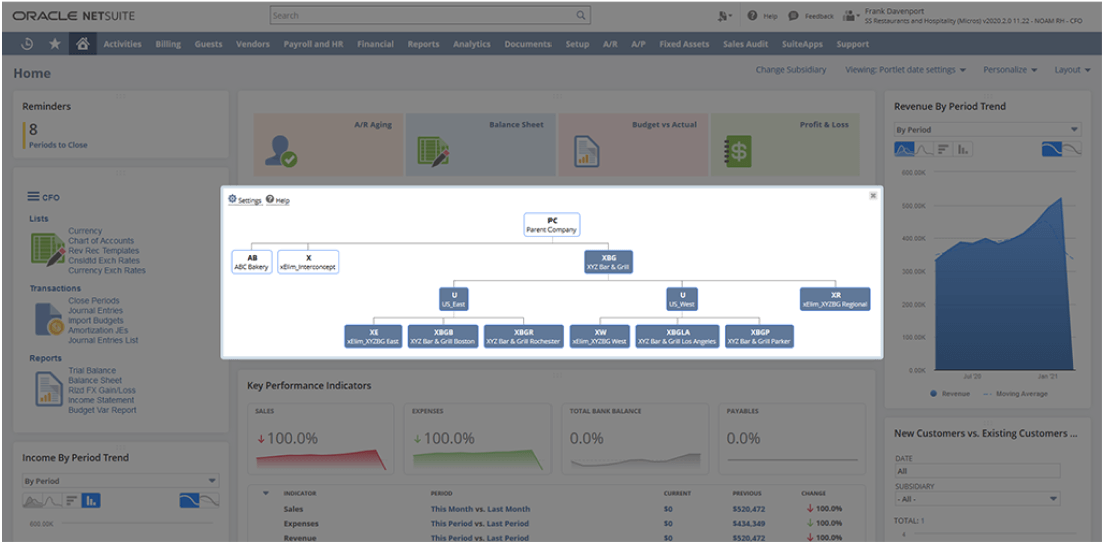Select the PC Parent Company node
The width and height of the screenshot is (1104, 545).
(552, 224)
